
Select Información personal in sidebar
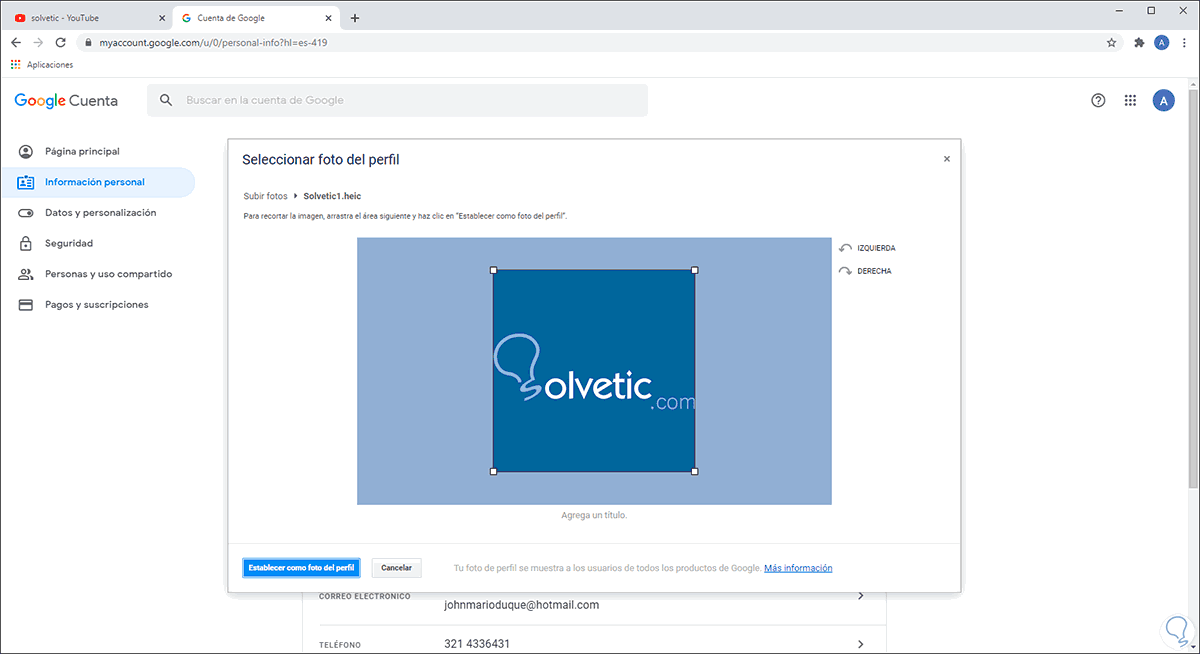coord(97,182)
